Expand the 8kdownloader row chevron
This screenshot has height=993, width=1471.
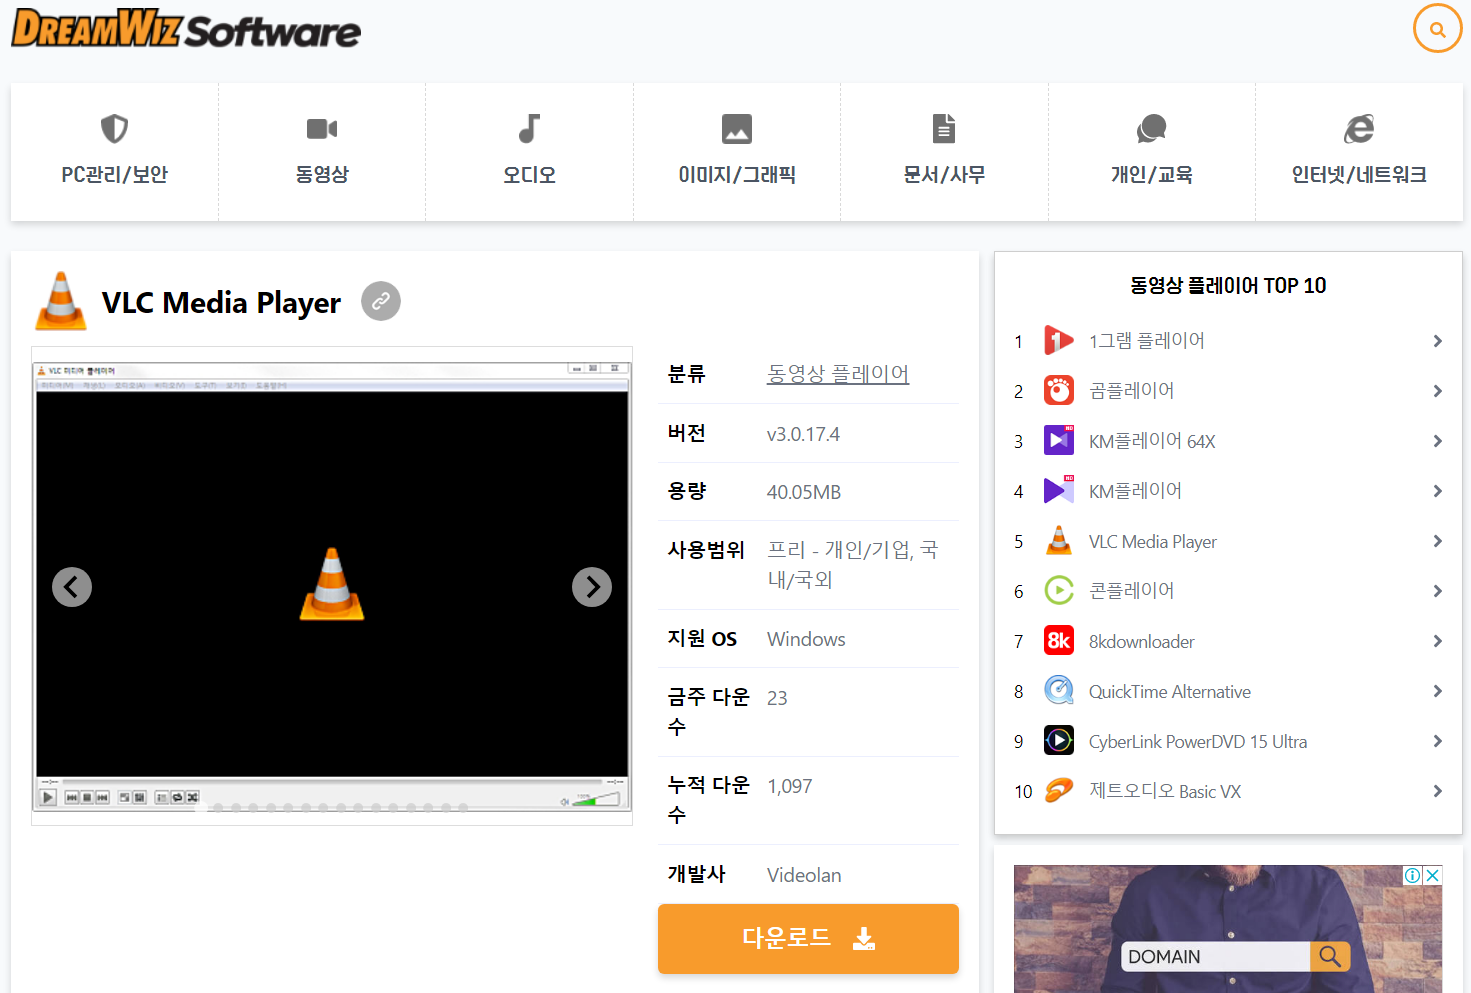pyautogui.click(x=1437, y=641)
